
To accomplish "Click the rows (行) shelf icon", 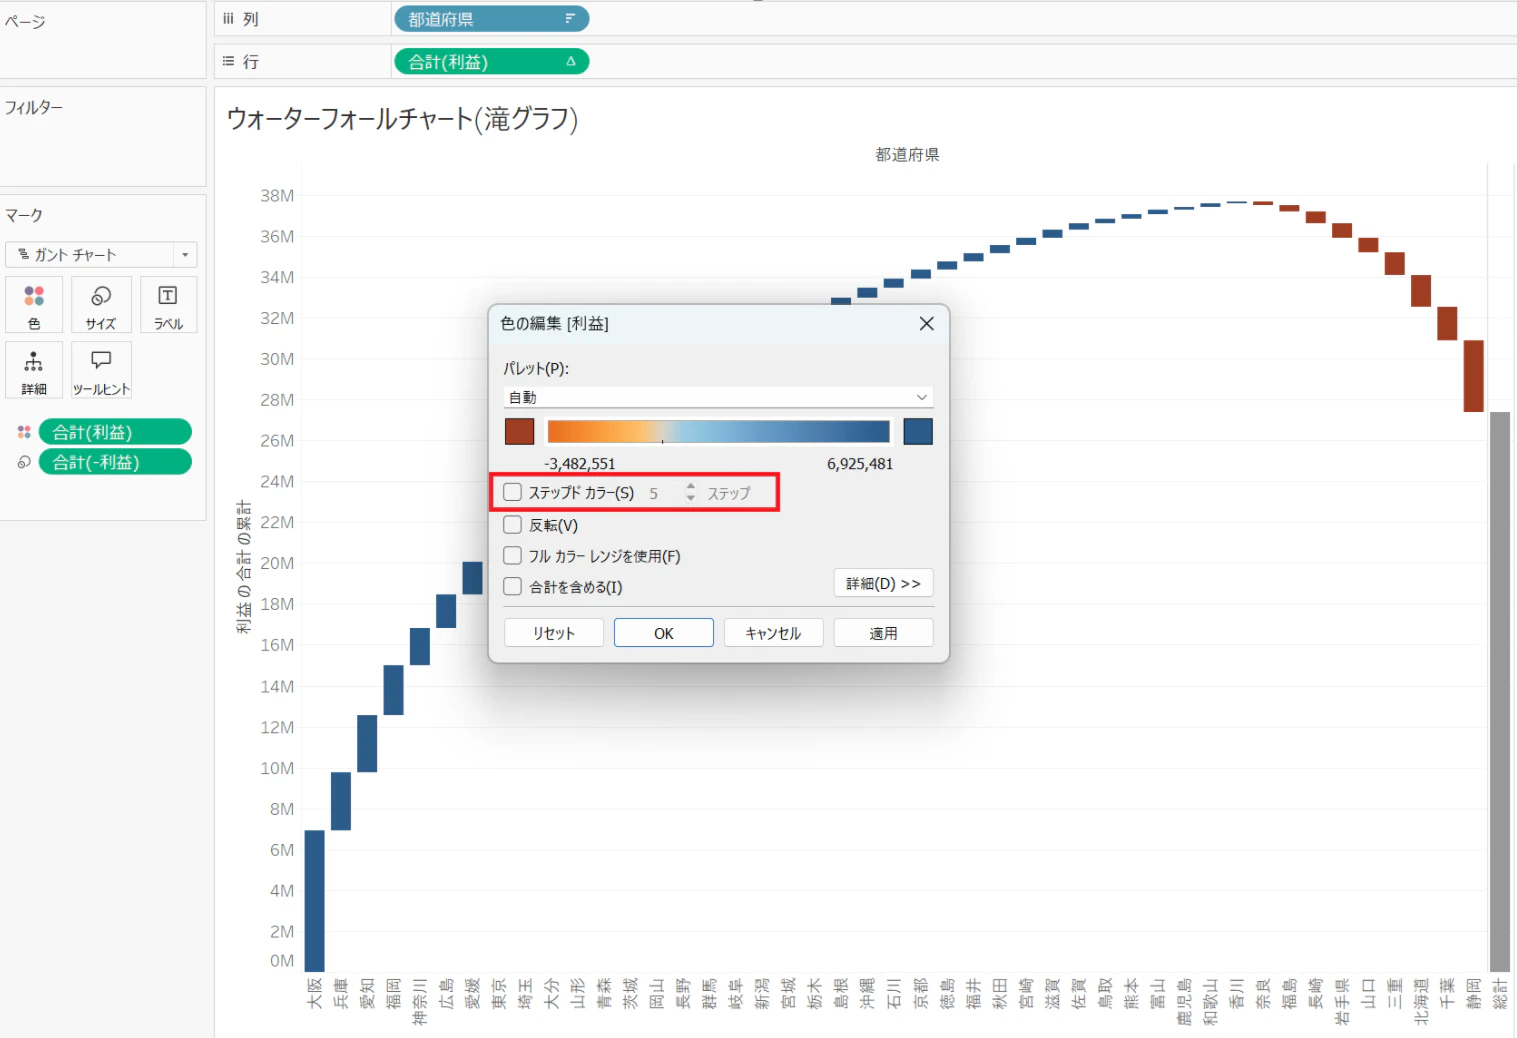I will [228, 62].
